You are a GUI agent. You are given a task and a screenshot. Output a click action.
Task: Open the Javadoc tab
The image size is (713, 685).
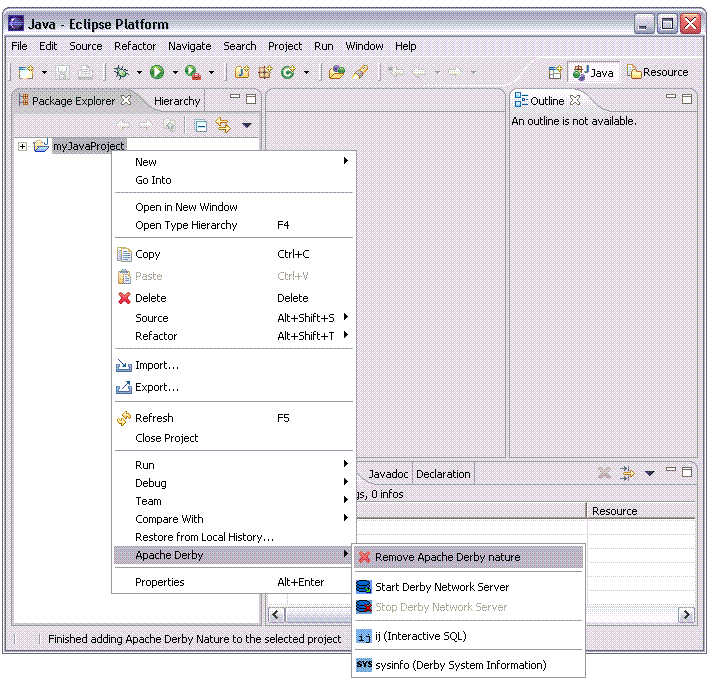pyautogui.click(x=387, y=474)
